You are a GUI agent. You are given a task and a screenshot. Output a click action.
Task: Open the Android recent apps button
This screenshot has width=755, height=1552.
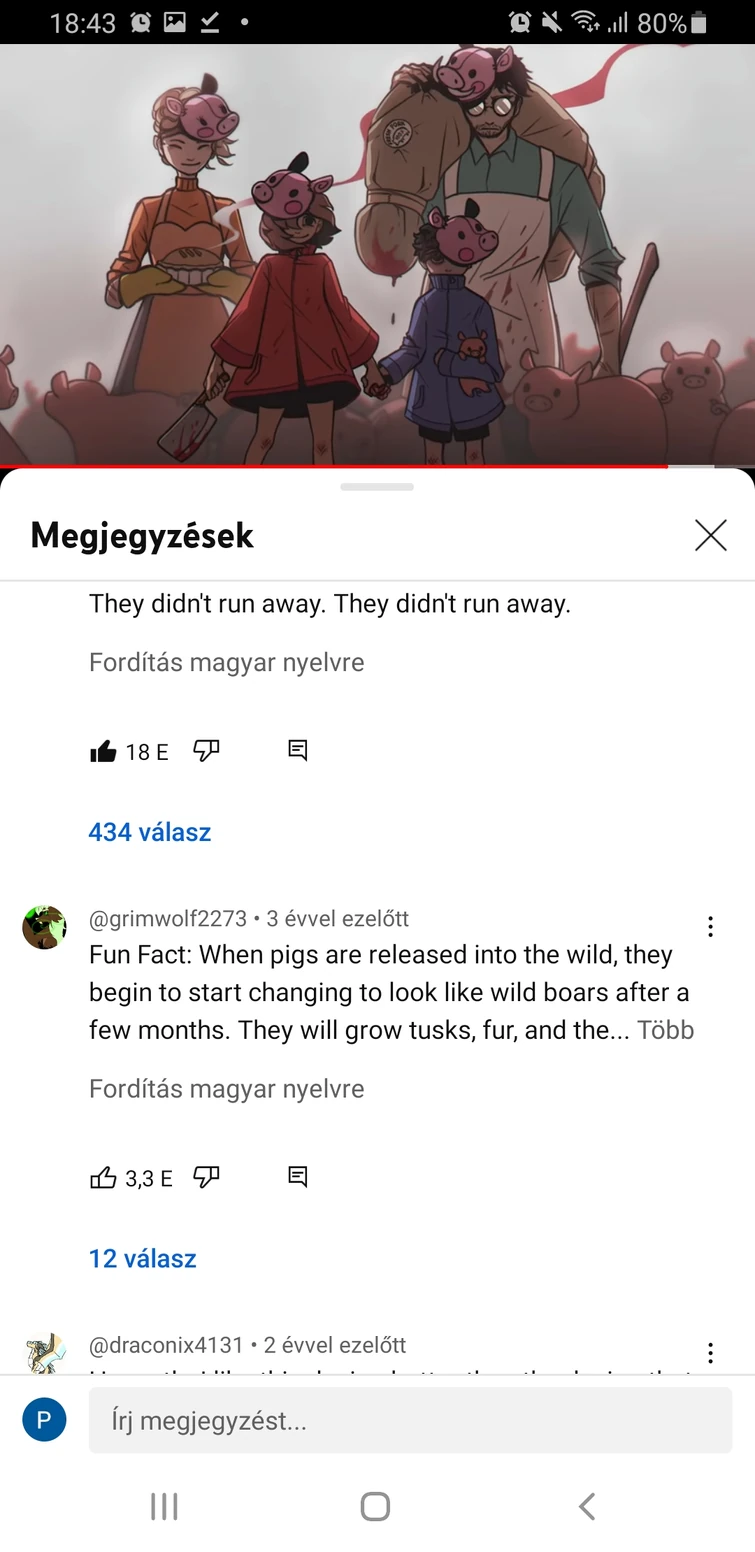164,1506
